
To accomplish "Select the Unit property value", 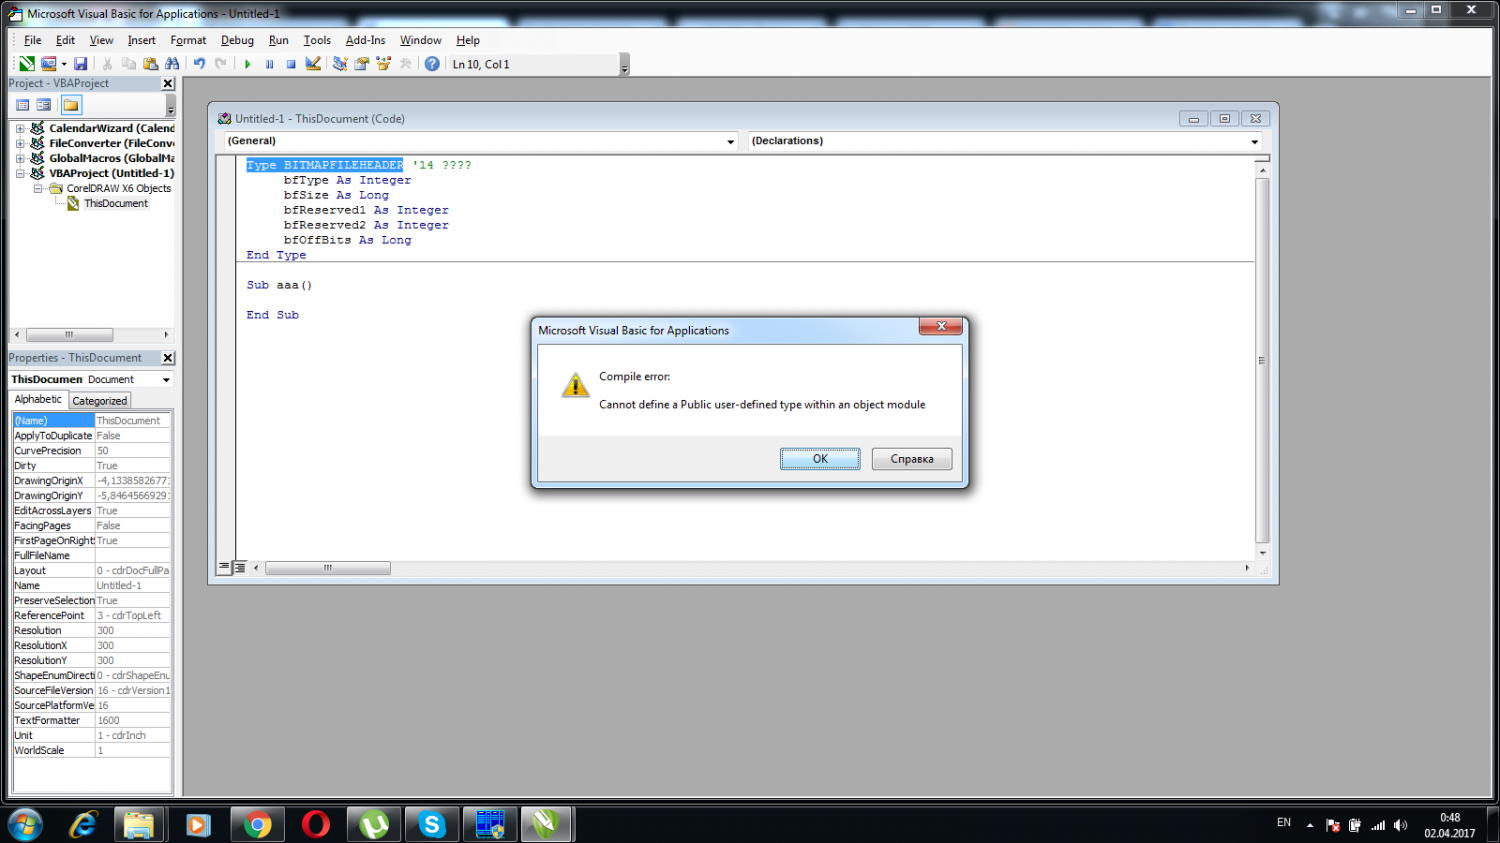I will coord(133,736).
